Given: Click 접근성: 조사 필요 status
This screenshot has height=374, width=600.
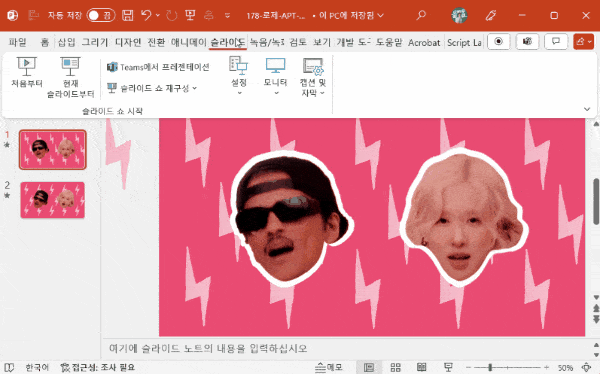Looking at the screenshot, I should point(98,367).
